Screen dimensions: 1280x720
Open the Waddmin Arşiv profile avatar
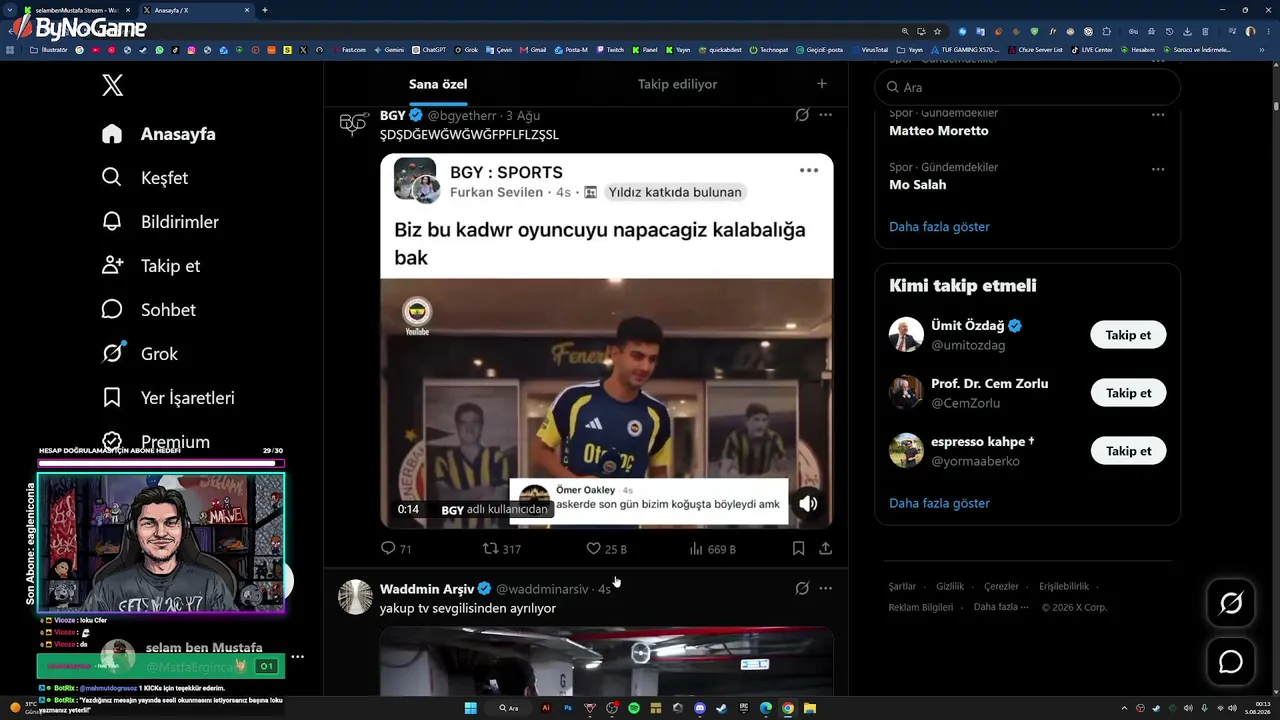(355, 597)
